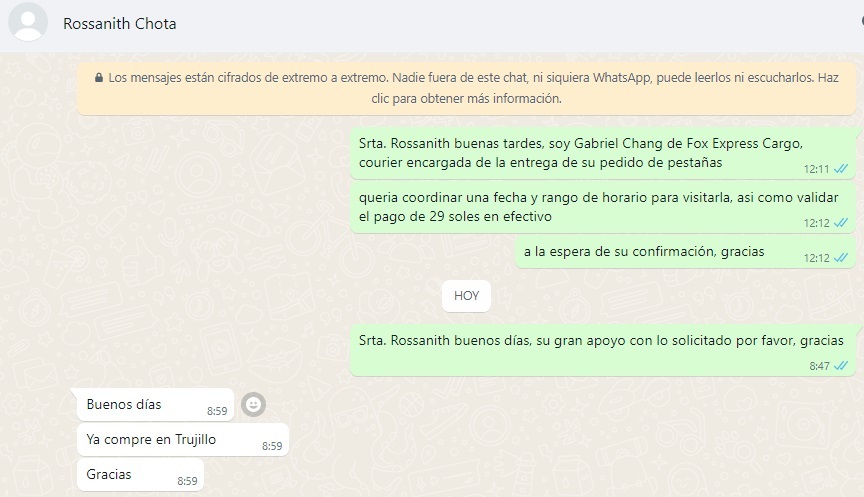Click the 8:59 timestamp on Trujillo message
Image resolution: width=864 pixels, height=497 pixels.
point(272,446)
